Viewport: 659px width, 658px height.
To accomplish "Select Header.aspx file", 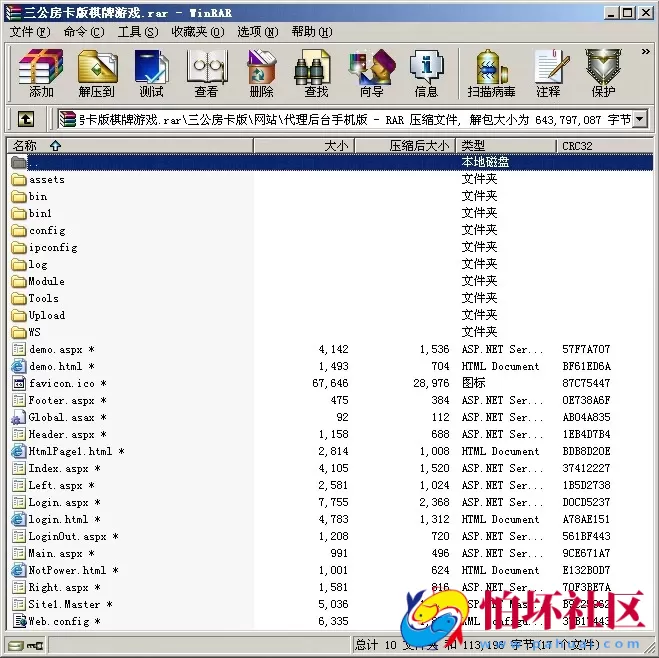I will 59,434.
